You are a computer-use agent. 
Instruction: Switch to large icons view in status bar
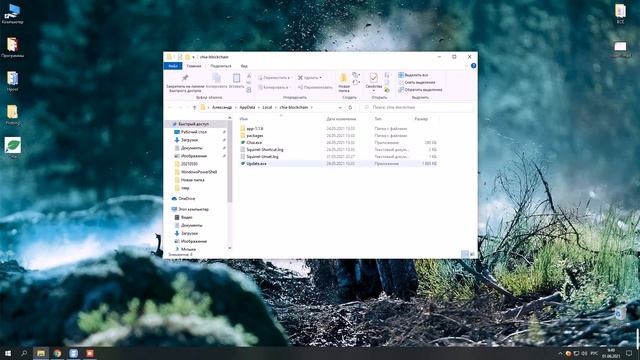[472, 254]
